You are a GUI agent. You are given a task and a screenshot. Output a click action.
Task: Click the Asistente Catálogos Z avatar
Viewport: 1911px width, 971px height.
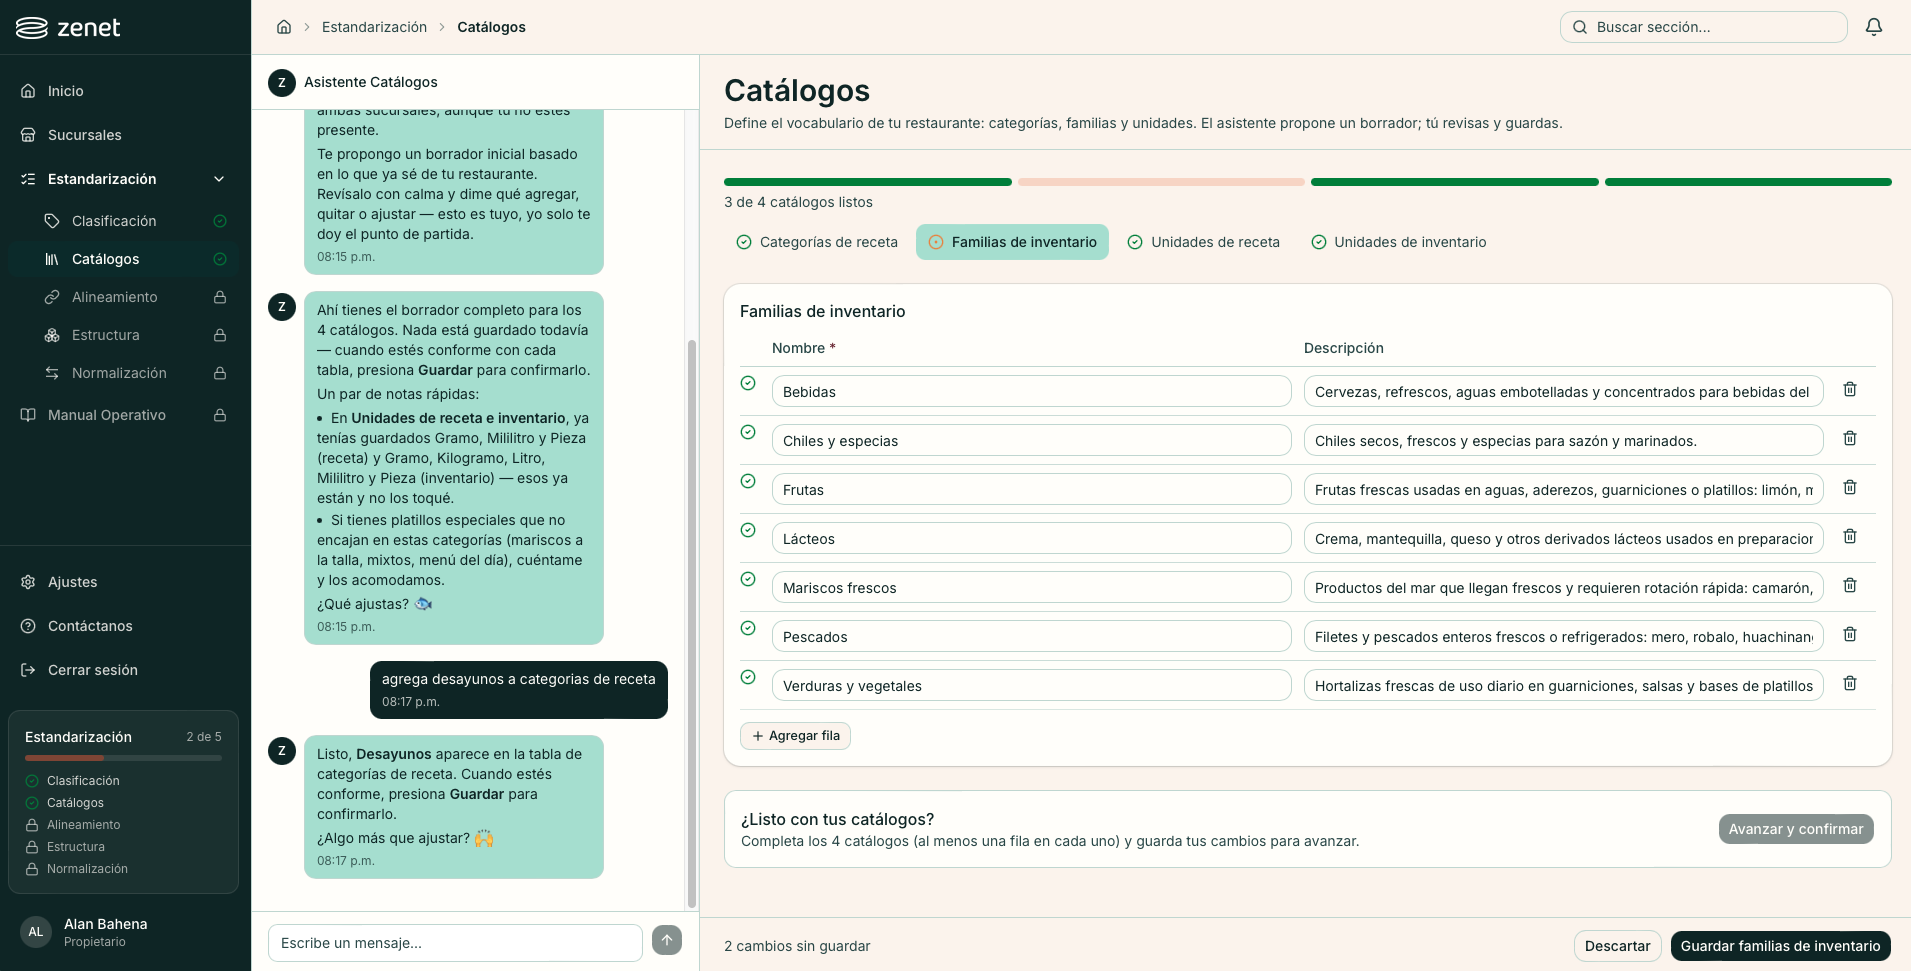click(x=282, y=82)
